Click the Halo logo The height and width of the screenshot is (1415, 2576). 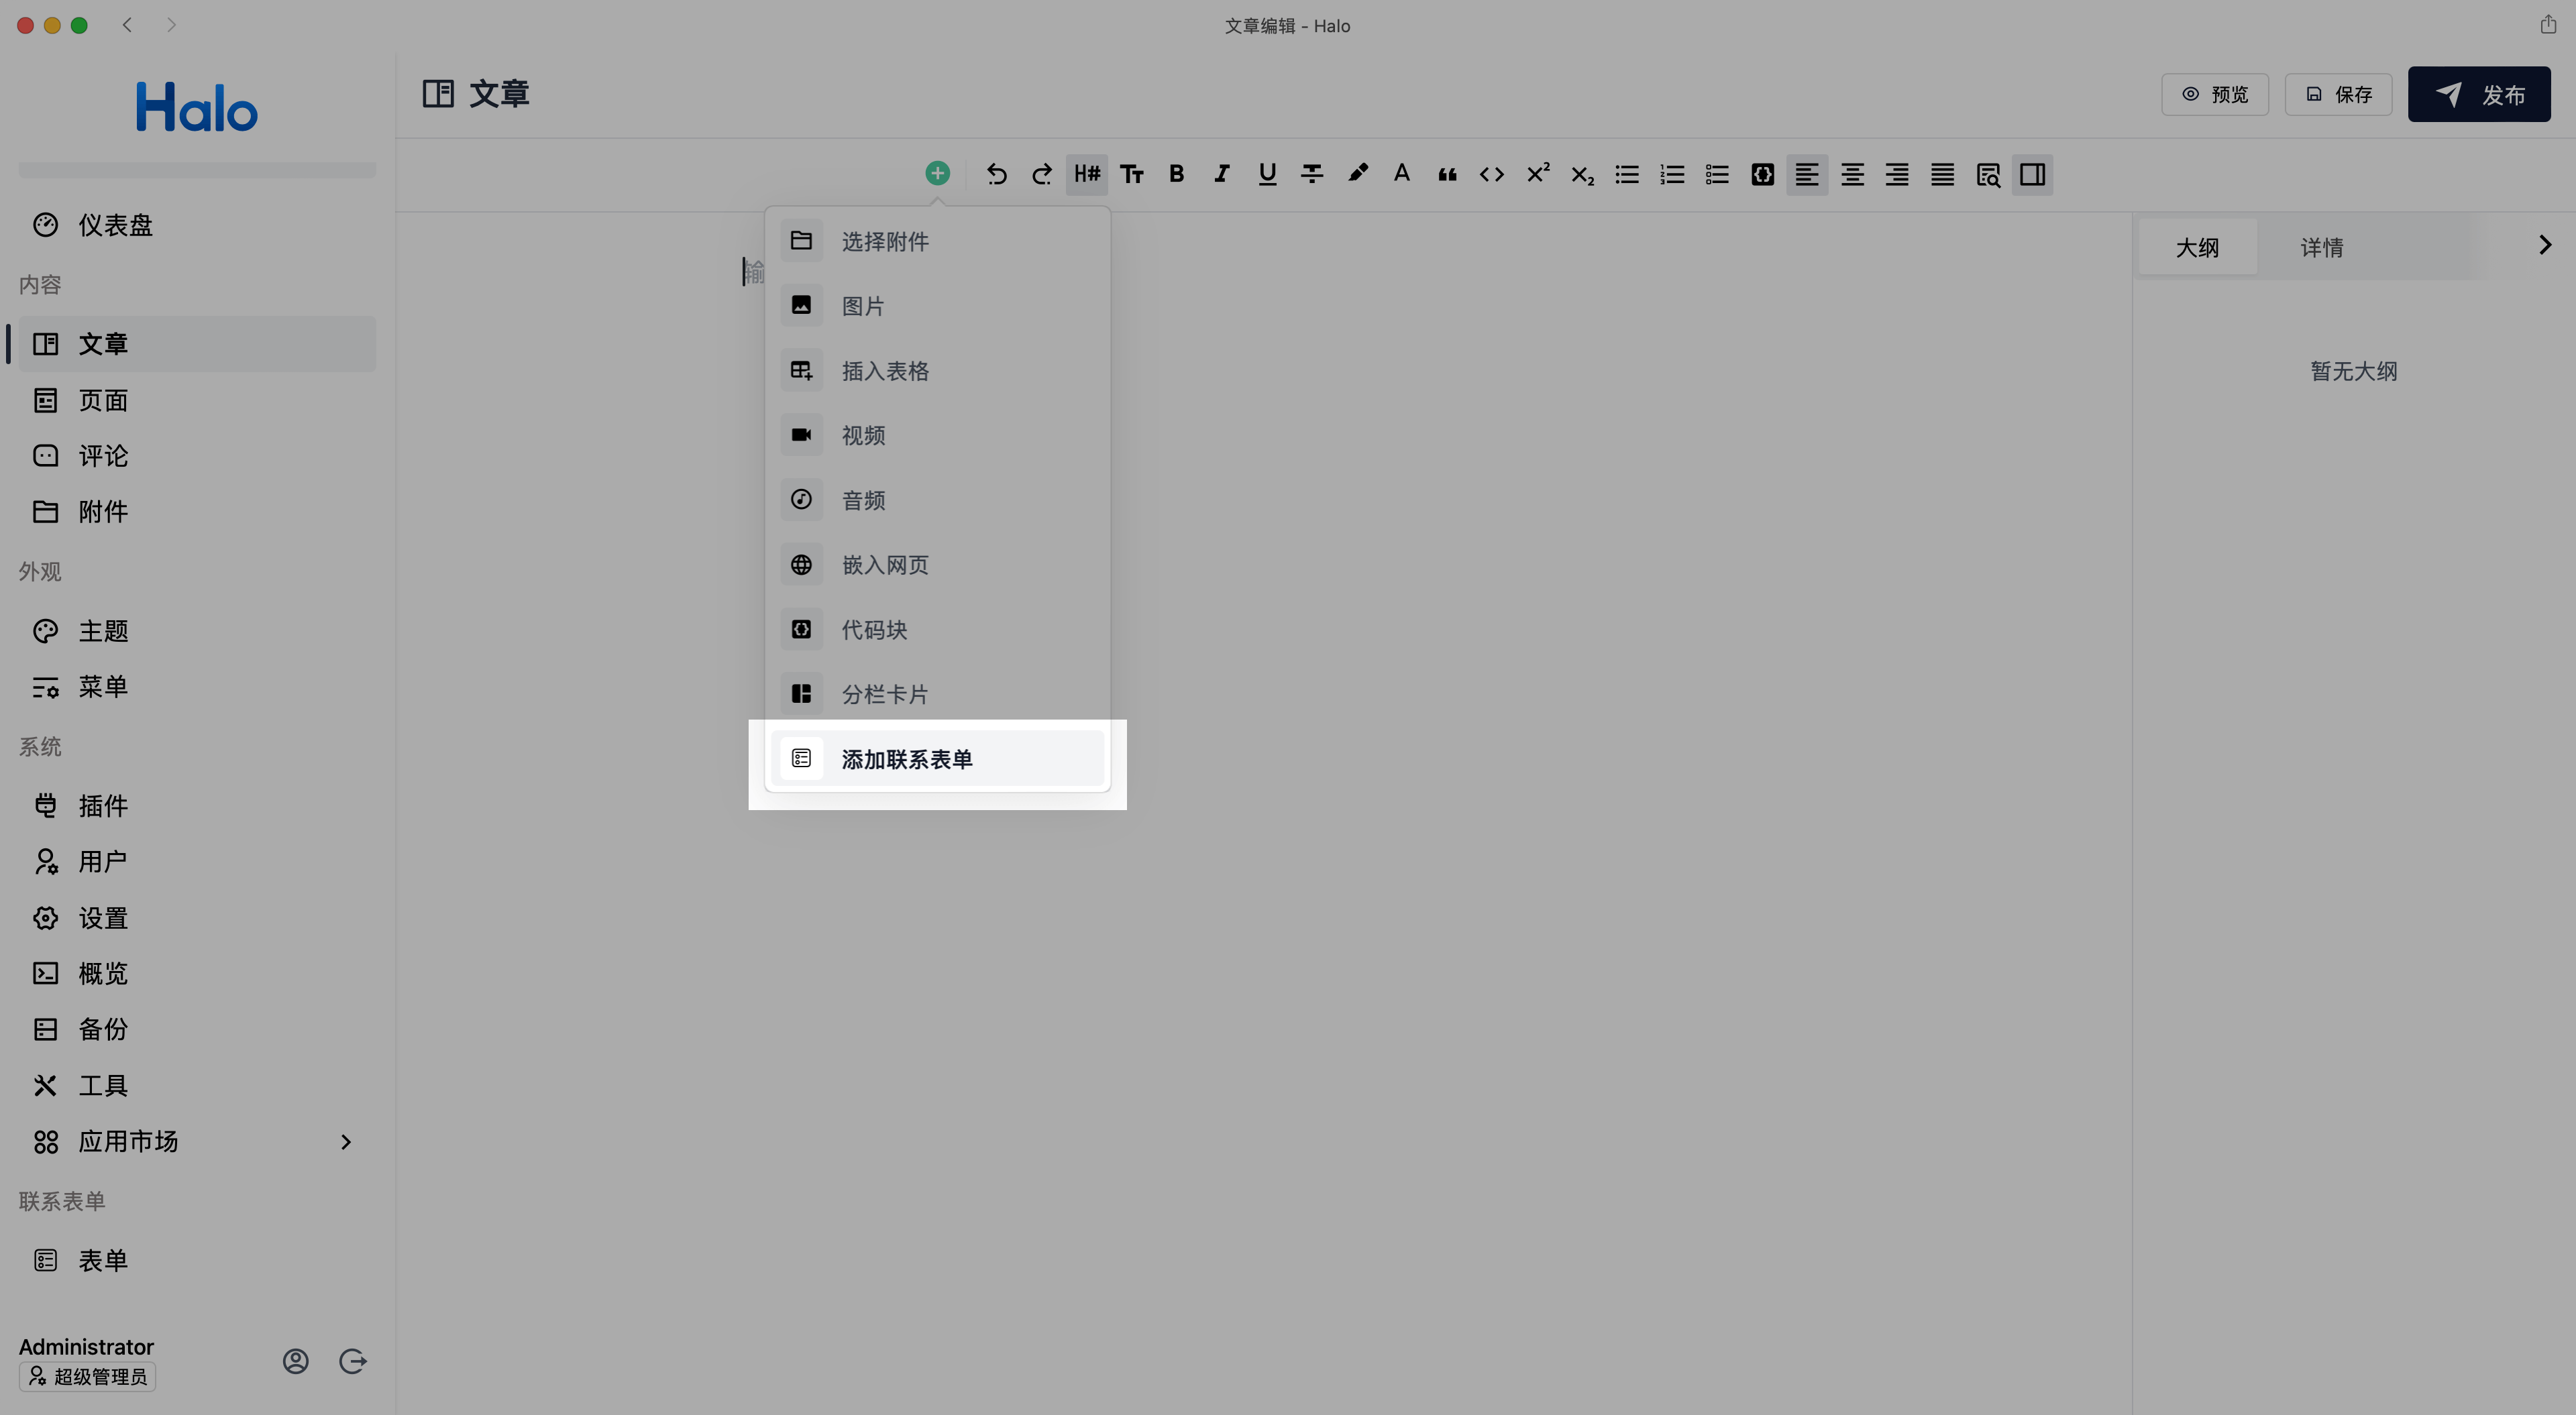click(197, 107)
